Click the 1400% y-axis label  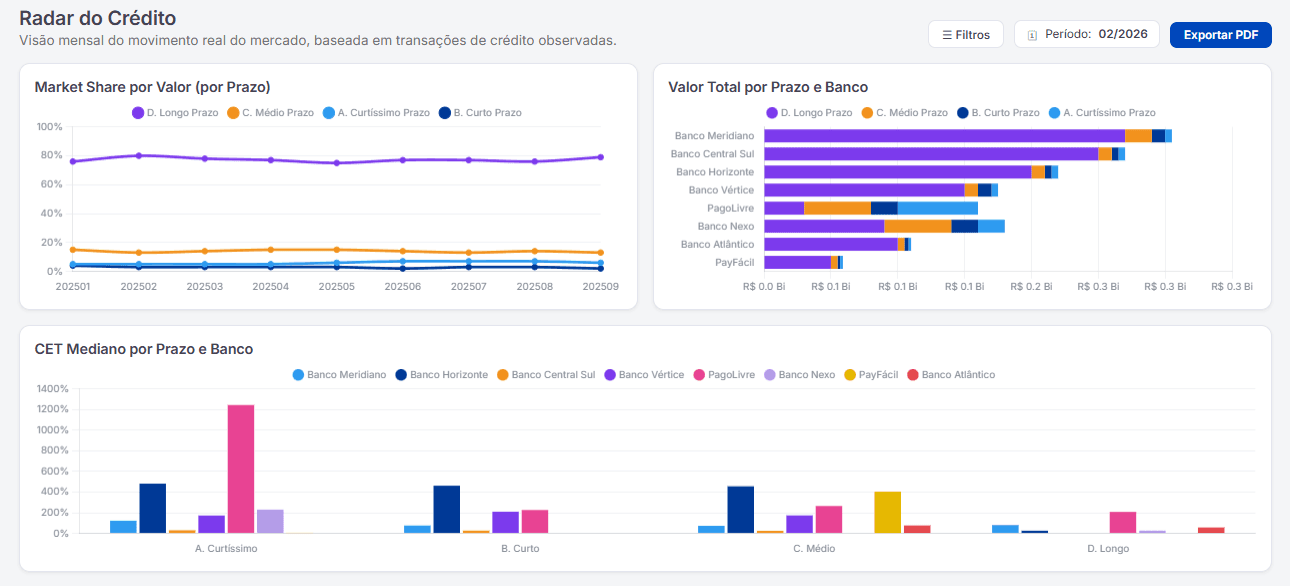click(52, 389)
